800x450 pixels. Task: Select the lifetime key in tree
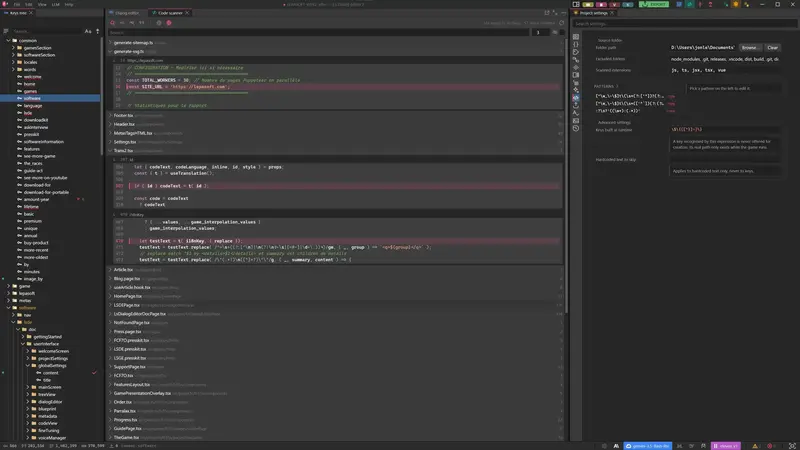[31, 207]
